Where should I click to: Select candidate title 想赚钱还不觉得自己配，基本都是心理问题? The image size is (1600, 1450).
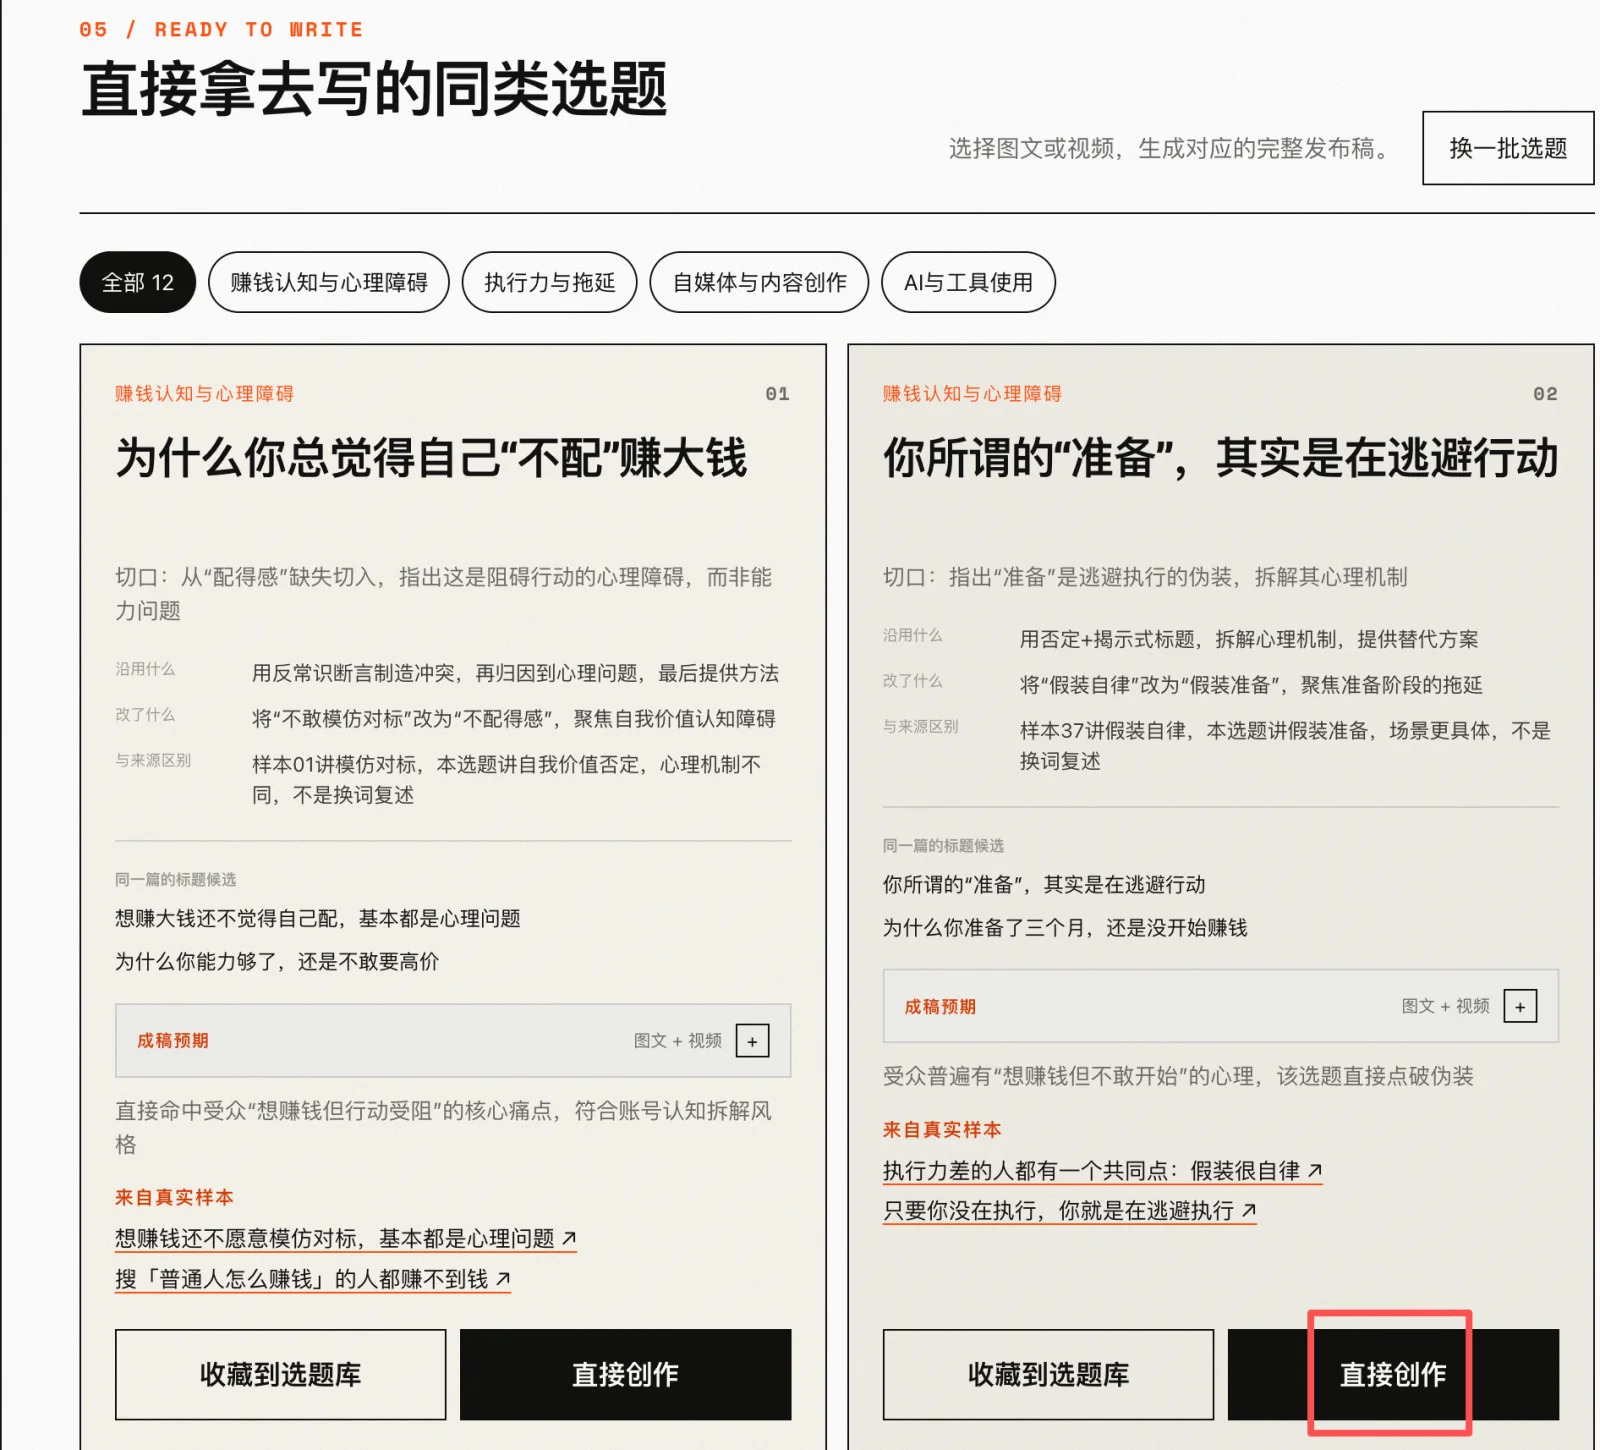pos(318,918)
